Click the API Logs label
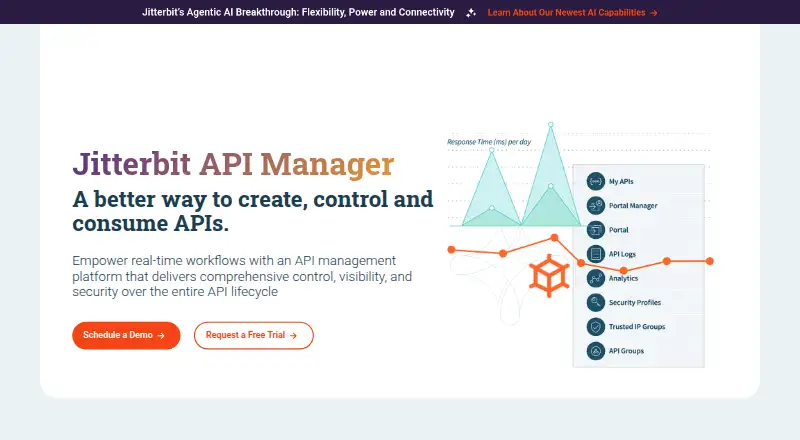 tap(622, 254)
